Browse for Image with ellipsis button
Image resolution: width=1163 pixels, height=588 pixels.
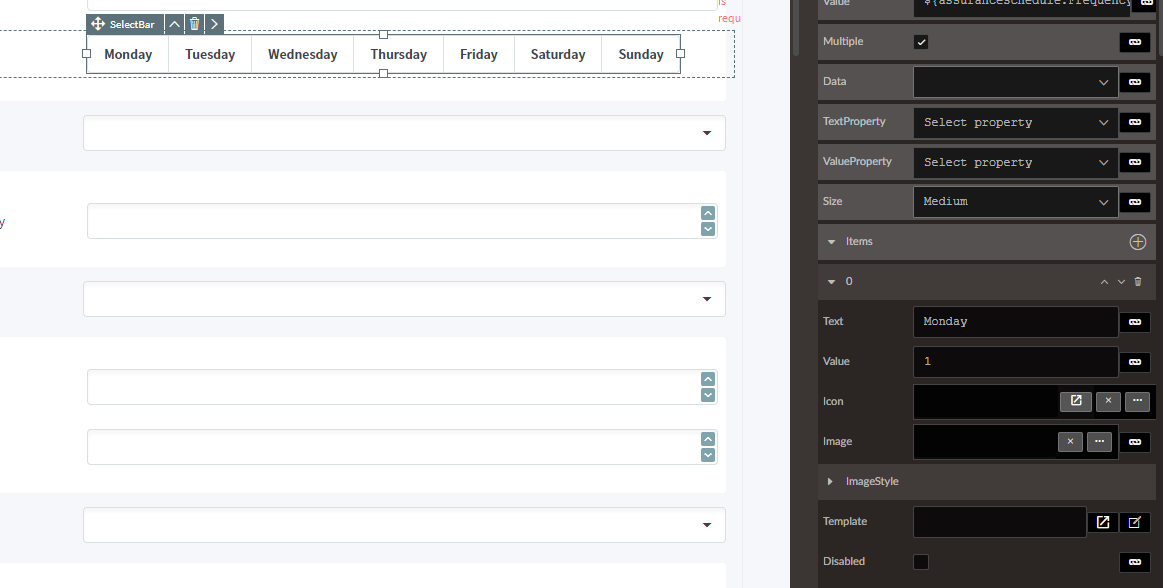(x=1099, y=441)
